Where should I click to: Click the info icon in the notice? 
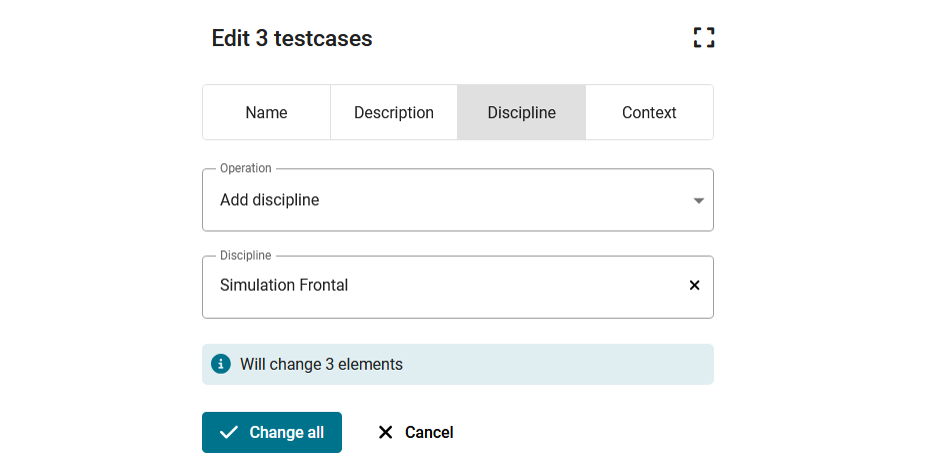point(221,364)
